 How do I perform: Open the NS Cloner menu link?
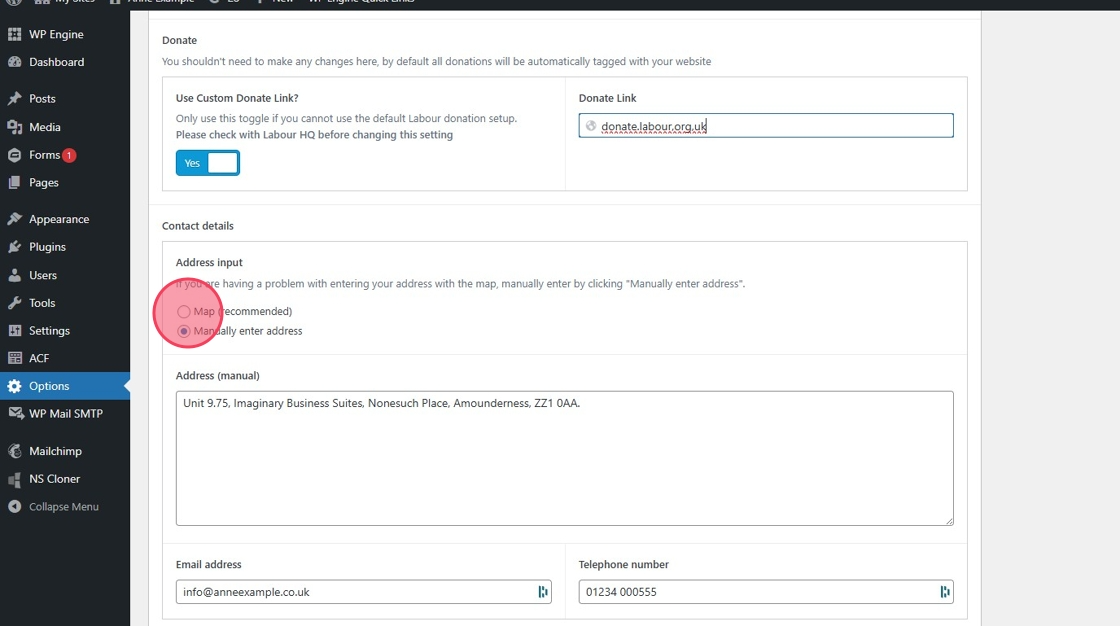pos(54,479)
